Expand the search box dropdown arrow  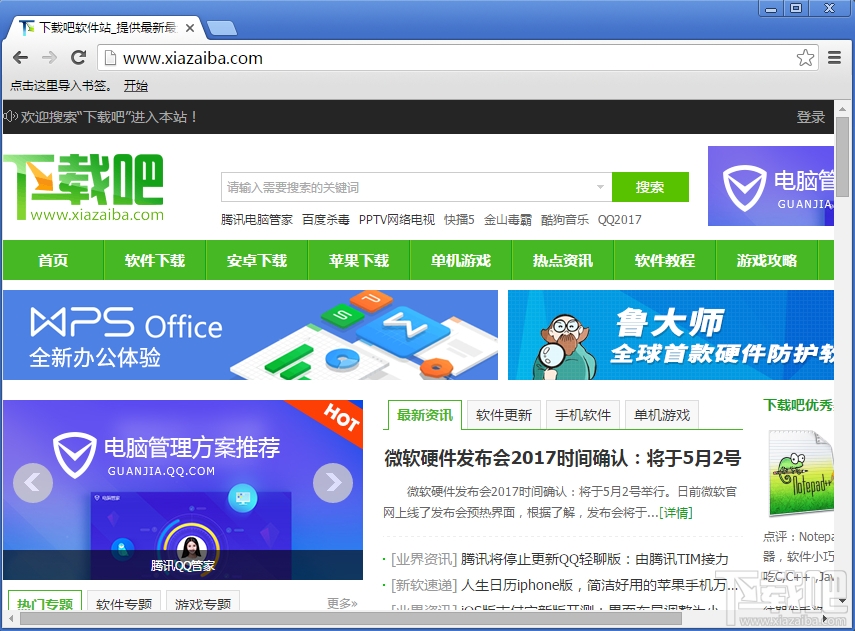600,187
